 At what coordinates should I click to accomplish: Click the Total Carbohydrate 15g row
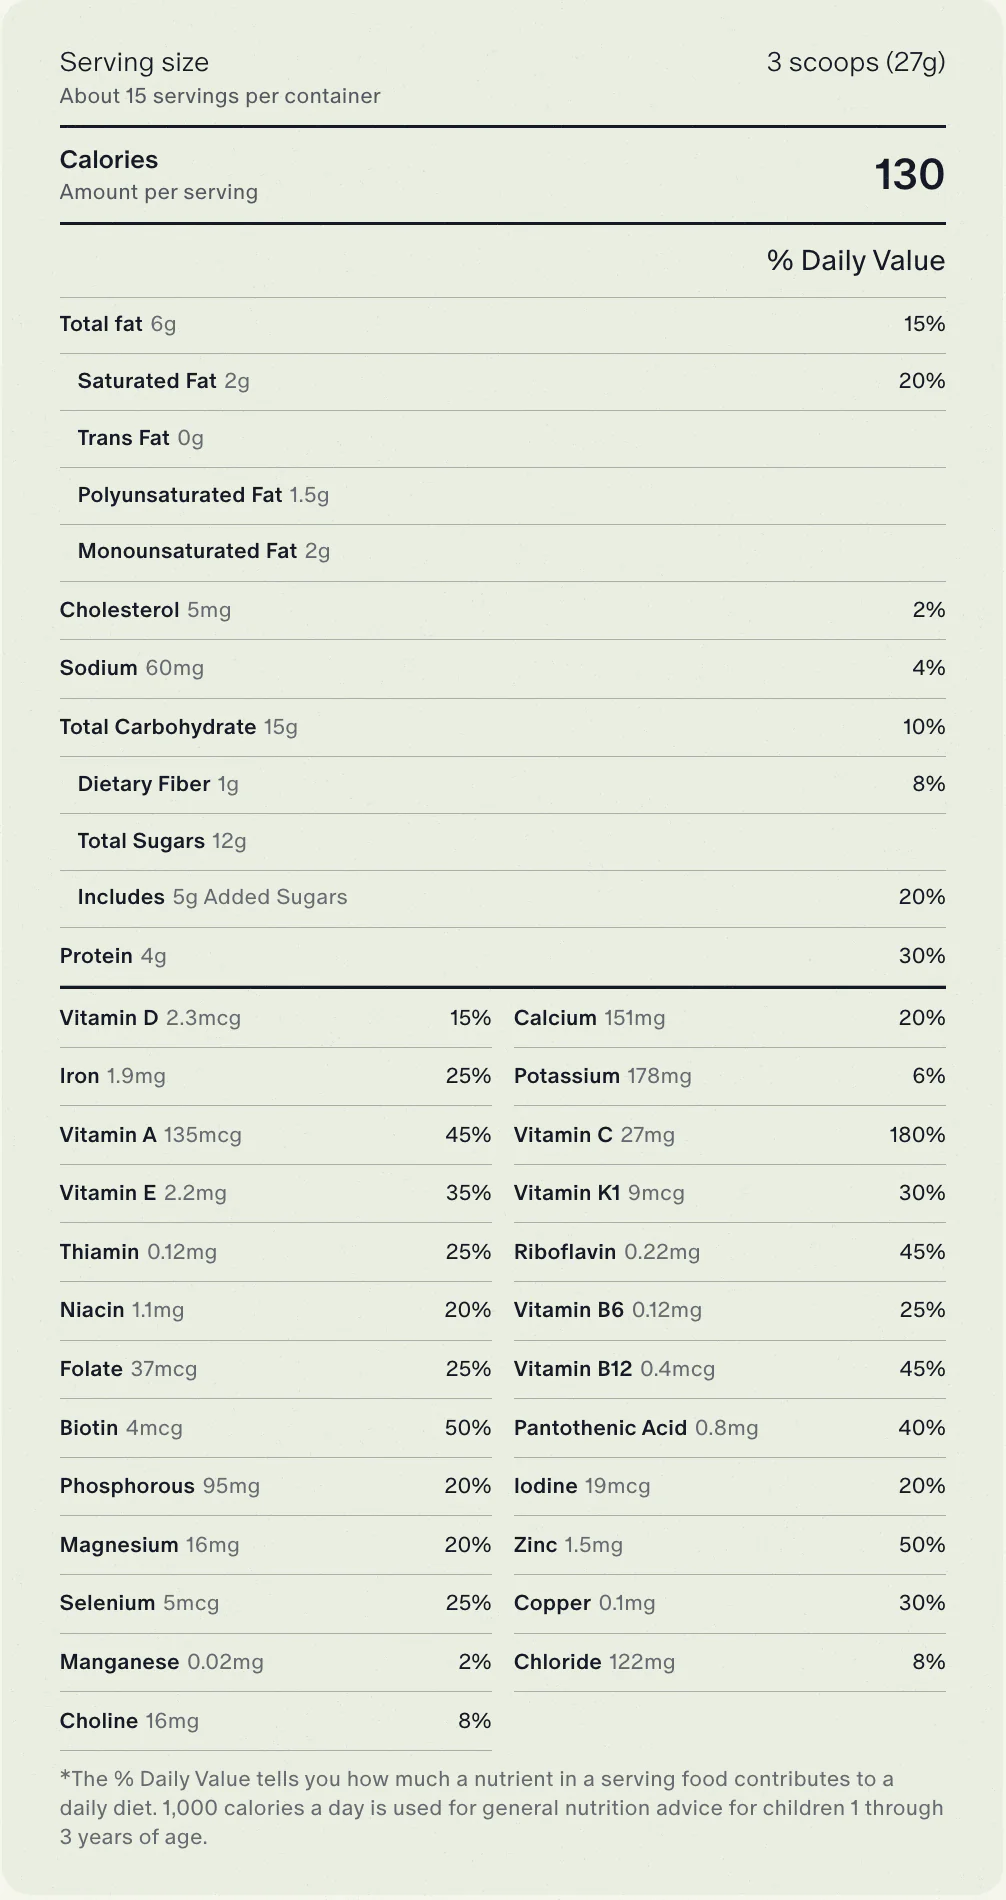(503, 727)
